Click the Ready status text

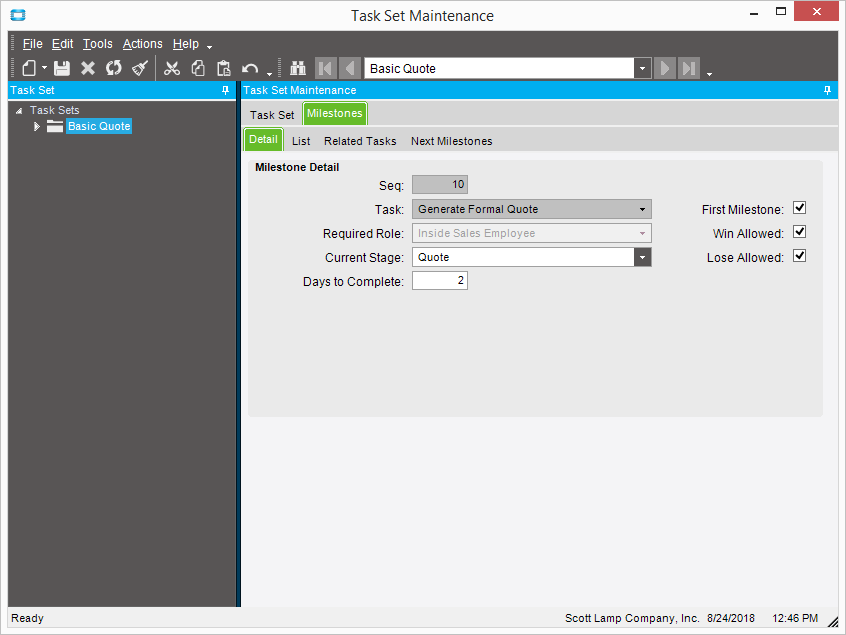click(28, 618)
